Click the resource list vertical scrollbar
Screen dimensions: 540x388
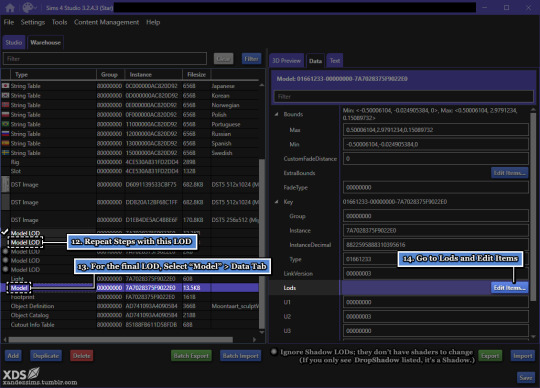click(262, 243)
